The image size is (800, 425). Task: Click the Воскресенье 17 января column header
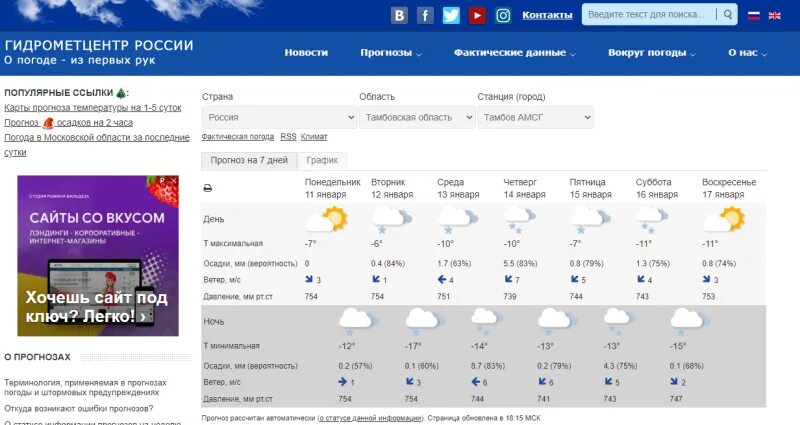[x=729, y=188]
